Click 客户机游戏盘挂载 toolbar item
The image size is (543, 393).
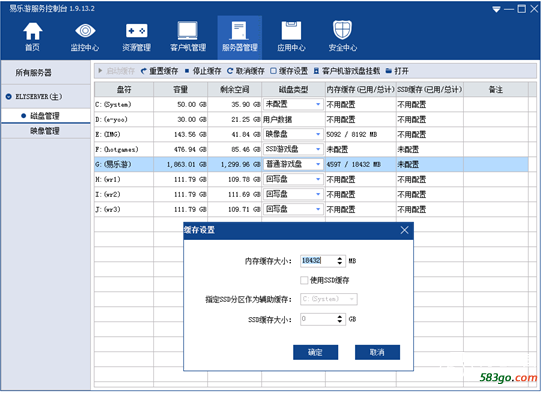point(347,71)
